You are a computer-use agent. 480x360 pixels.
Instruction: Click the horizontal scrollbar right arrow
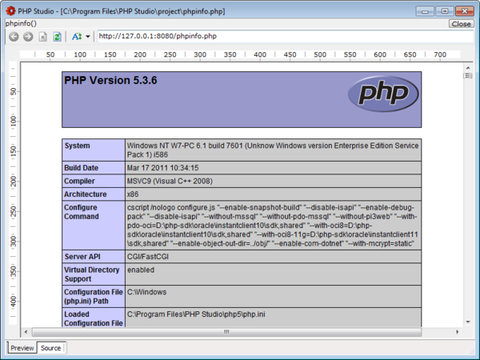pyautogui.click(x=457, y=332)
